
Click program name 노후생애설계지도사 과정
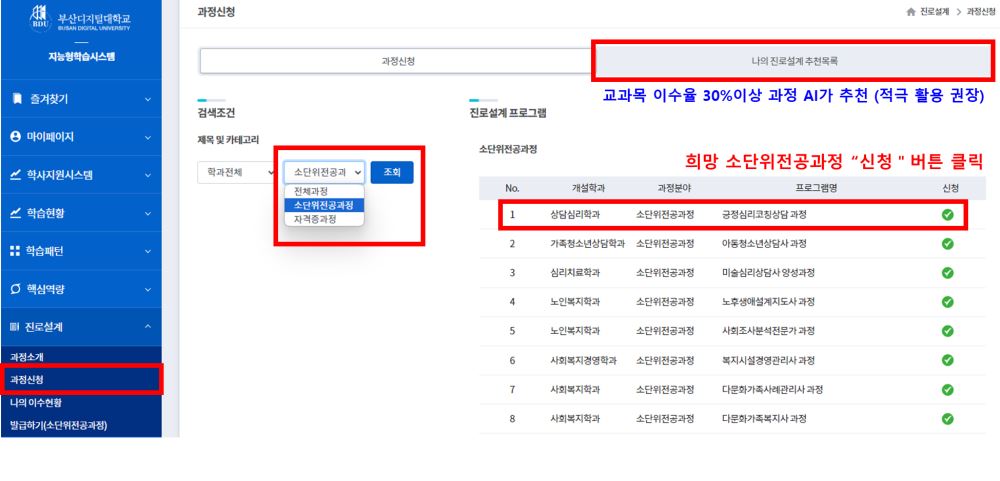[768, 302]
